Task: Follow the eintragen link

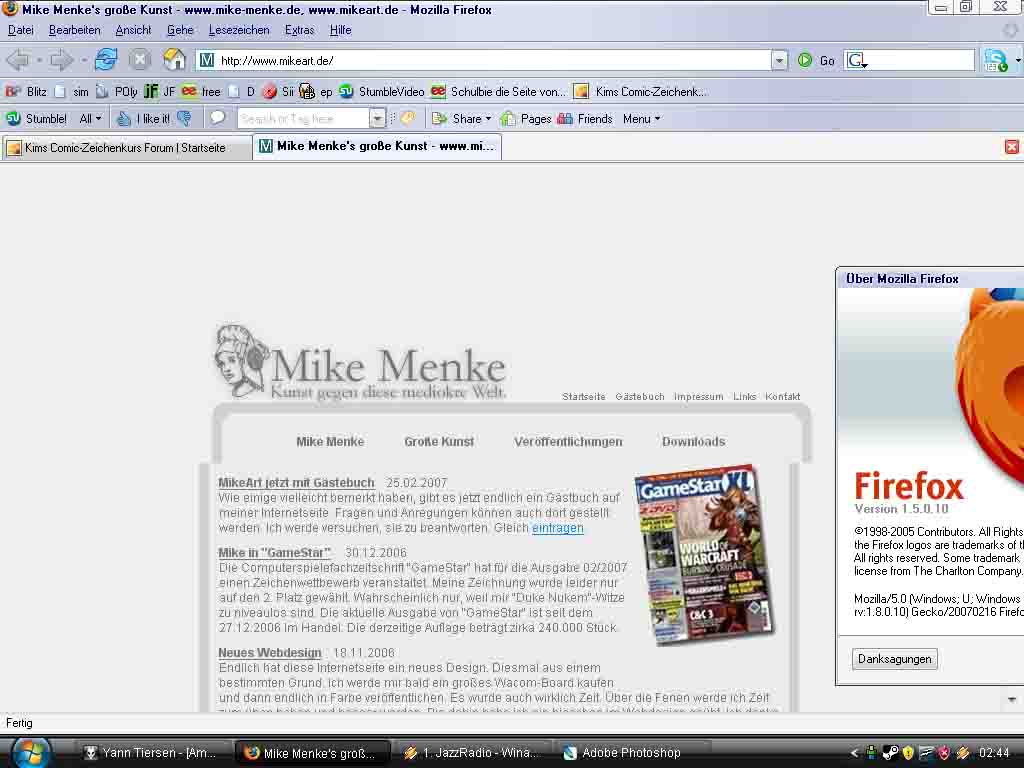Action: click(557, 528)
